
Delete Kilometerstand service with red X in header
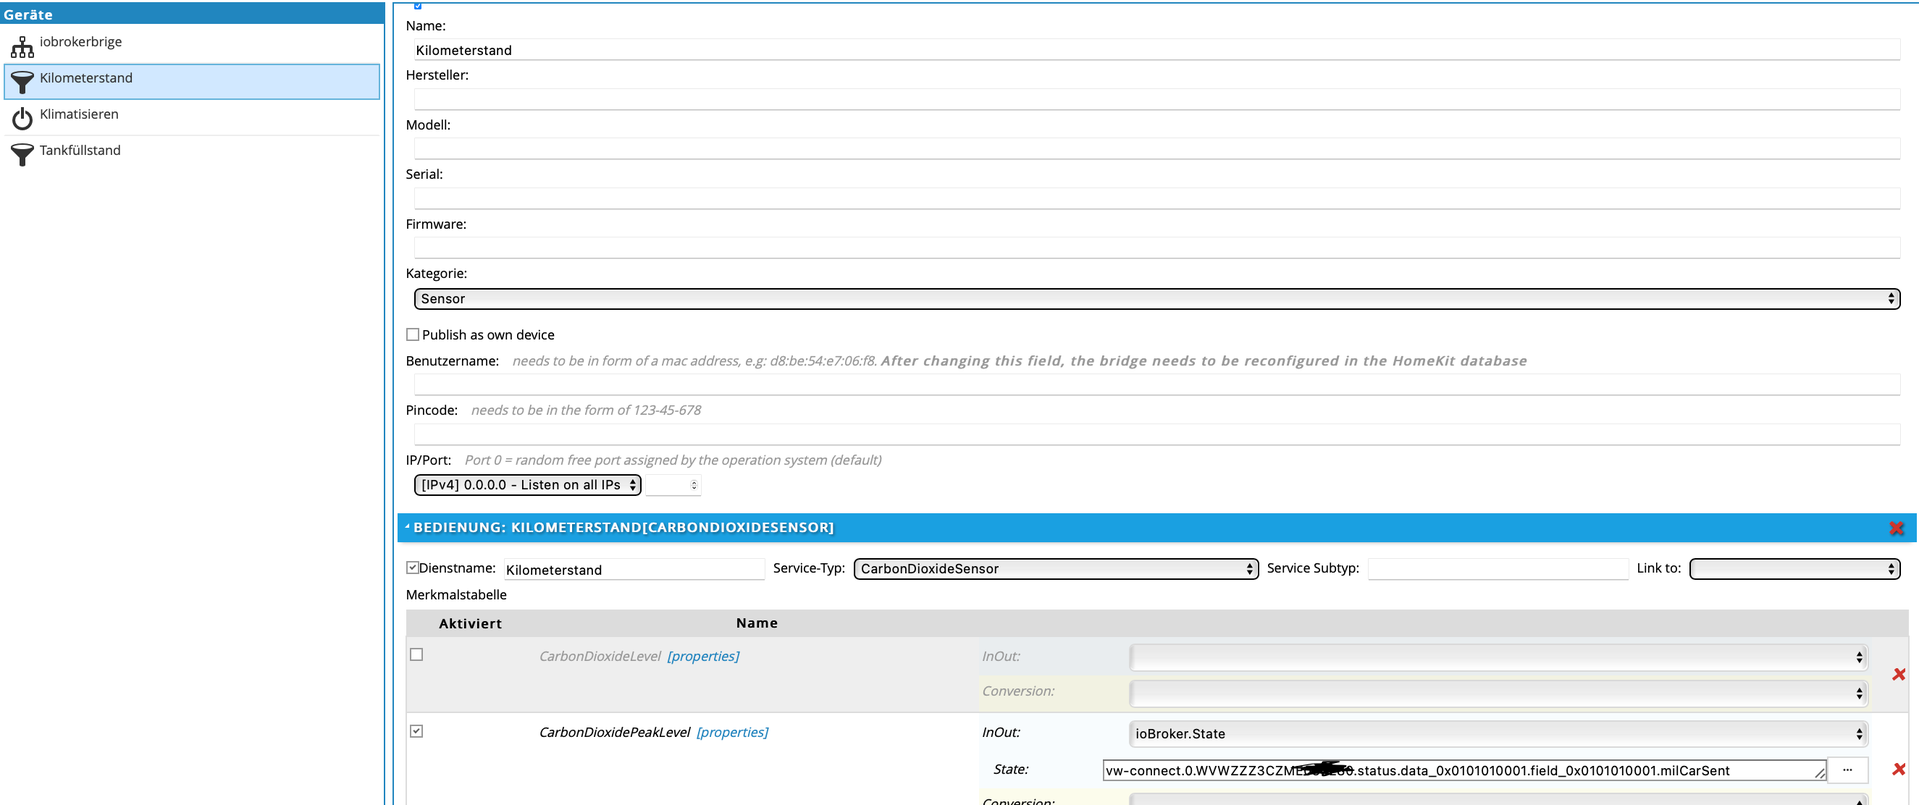tap(1896, 528)
